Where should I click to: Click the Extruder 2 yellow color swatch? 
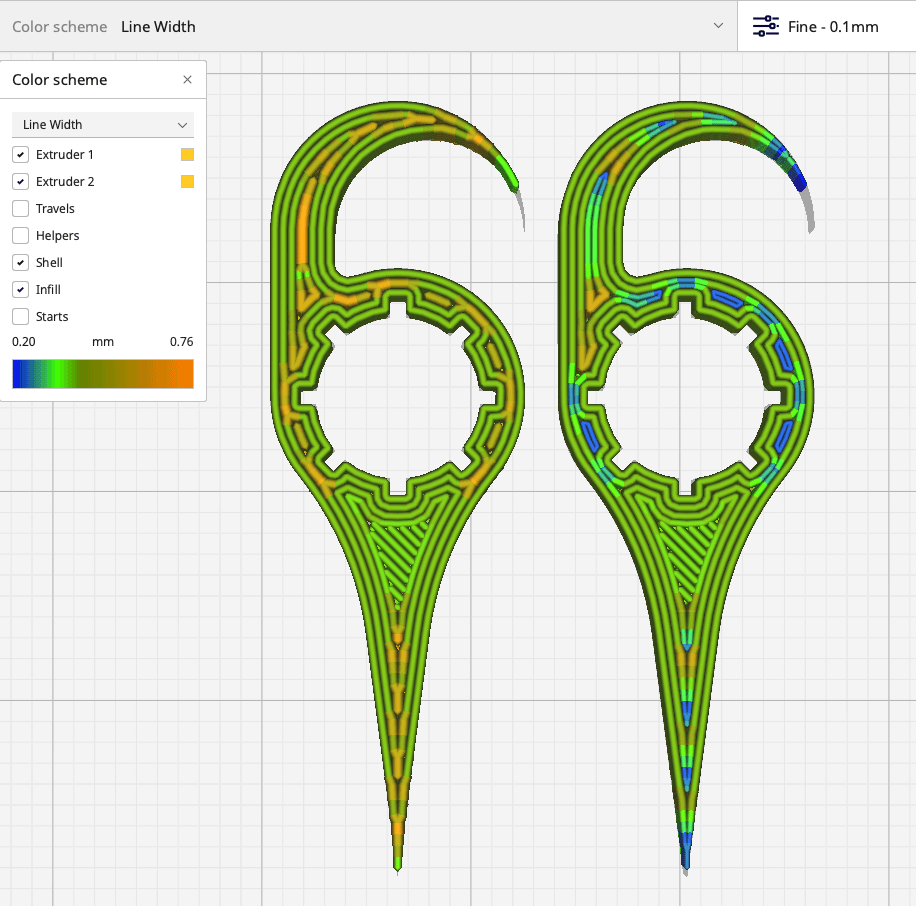tap(187, 182)
